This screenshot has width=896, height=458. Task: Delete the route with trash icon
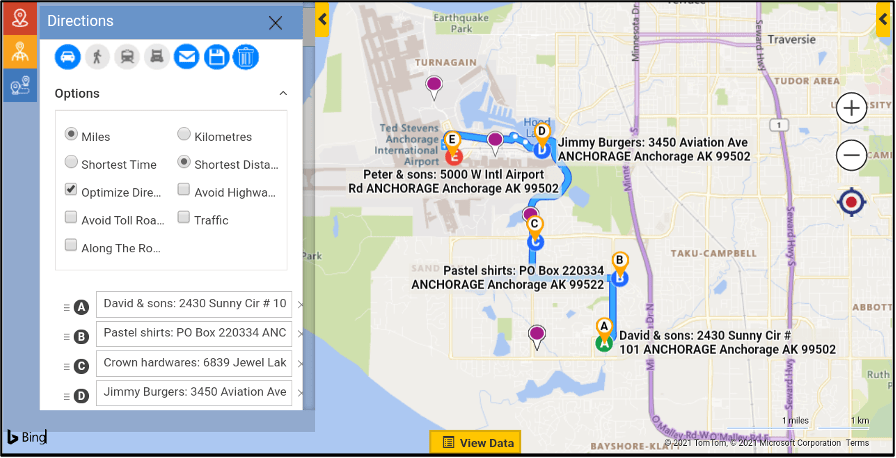[x=245, y=57]
